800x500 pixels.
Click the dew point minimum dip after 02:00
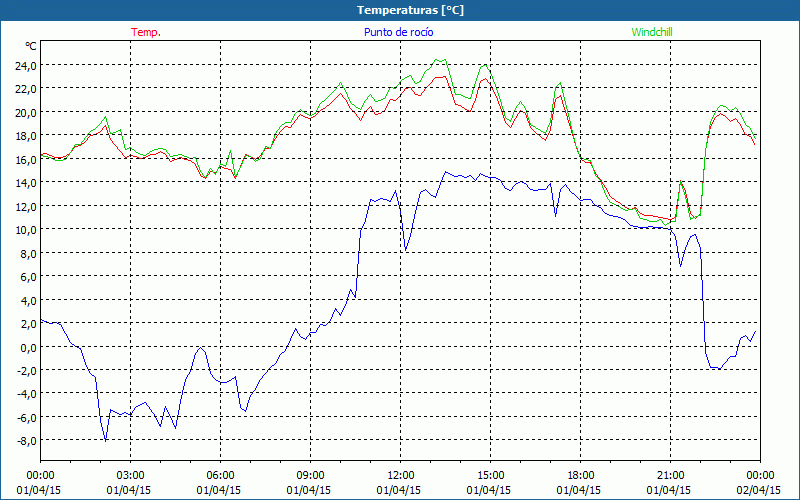click(106, 440)
